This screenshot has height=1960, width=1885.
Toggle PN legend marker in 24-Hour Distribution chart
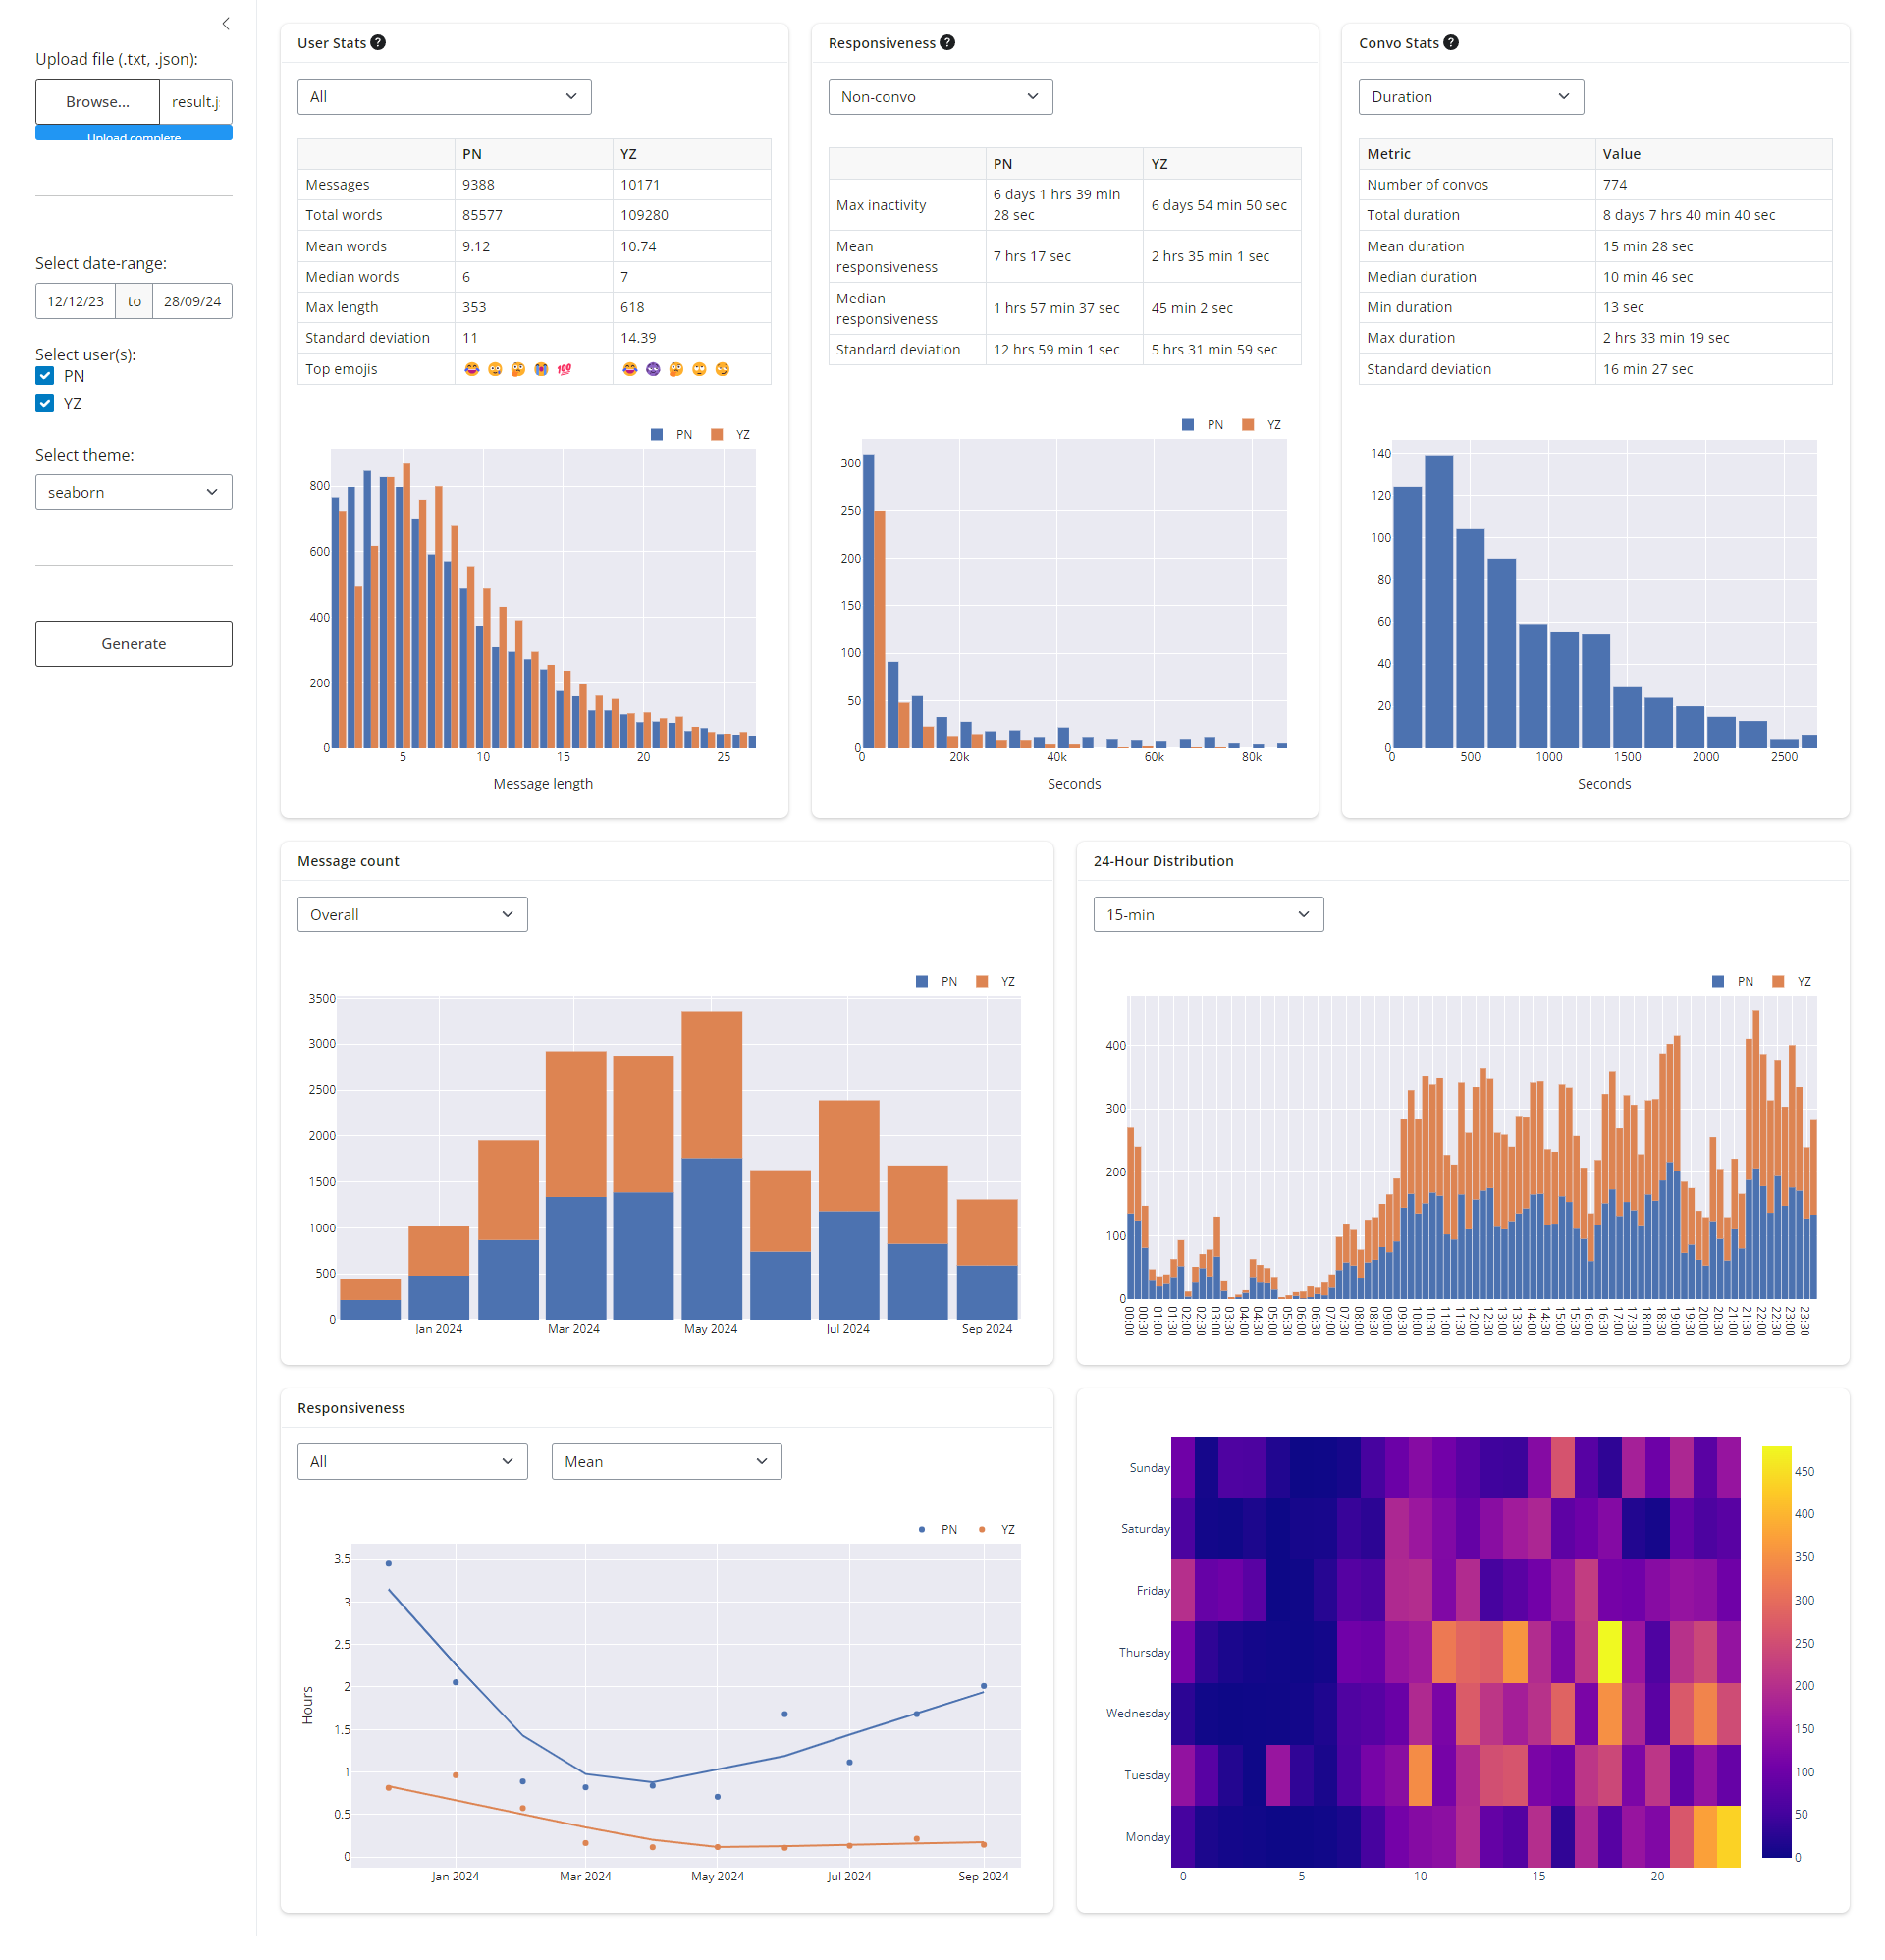[x=1718, y=982]
